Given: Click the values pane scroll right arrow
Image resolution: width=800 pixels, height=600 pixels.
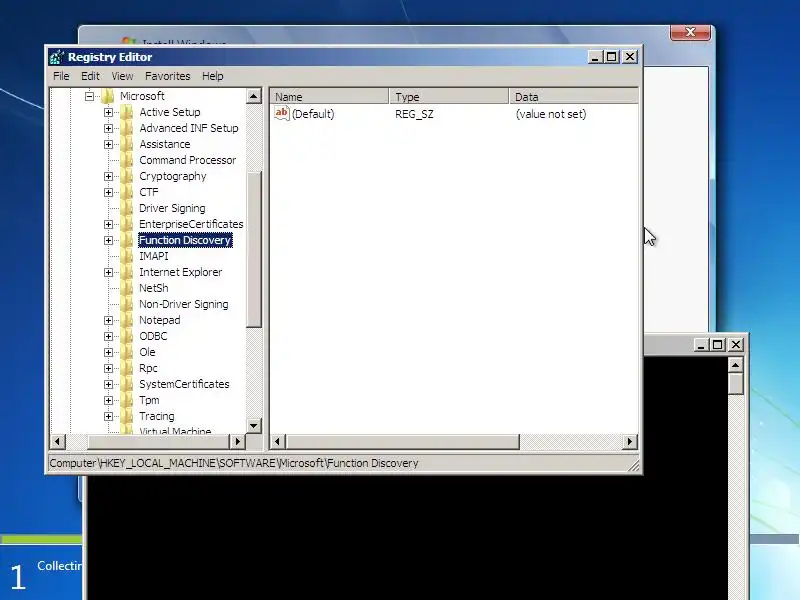Looking at the screenshot, I should pos(630,441).
